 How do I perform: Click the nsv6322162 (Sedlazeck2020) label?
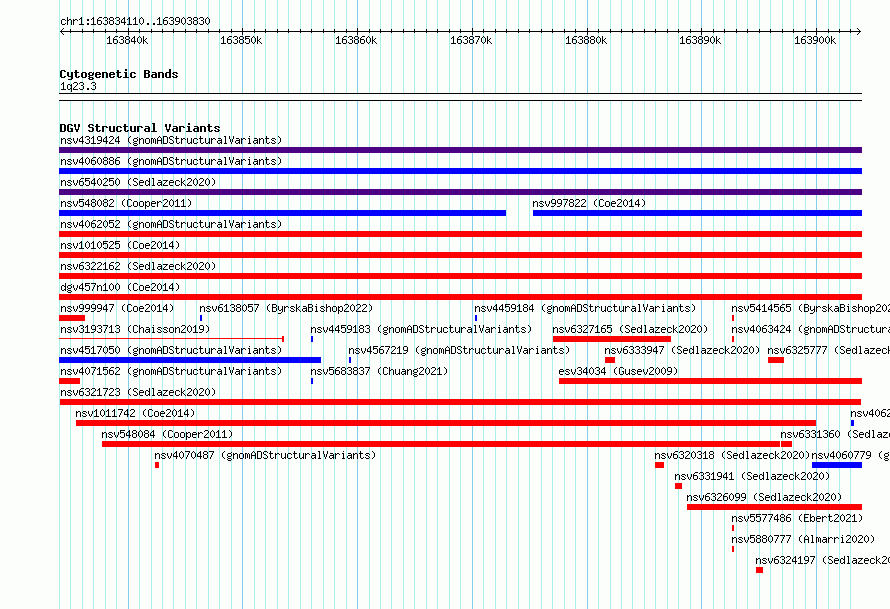[x=138, y=266]
